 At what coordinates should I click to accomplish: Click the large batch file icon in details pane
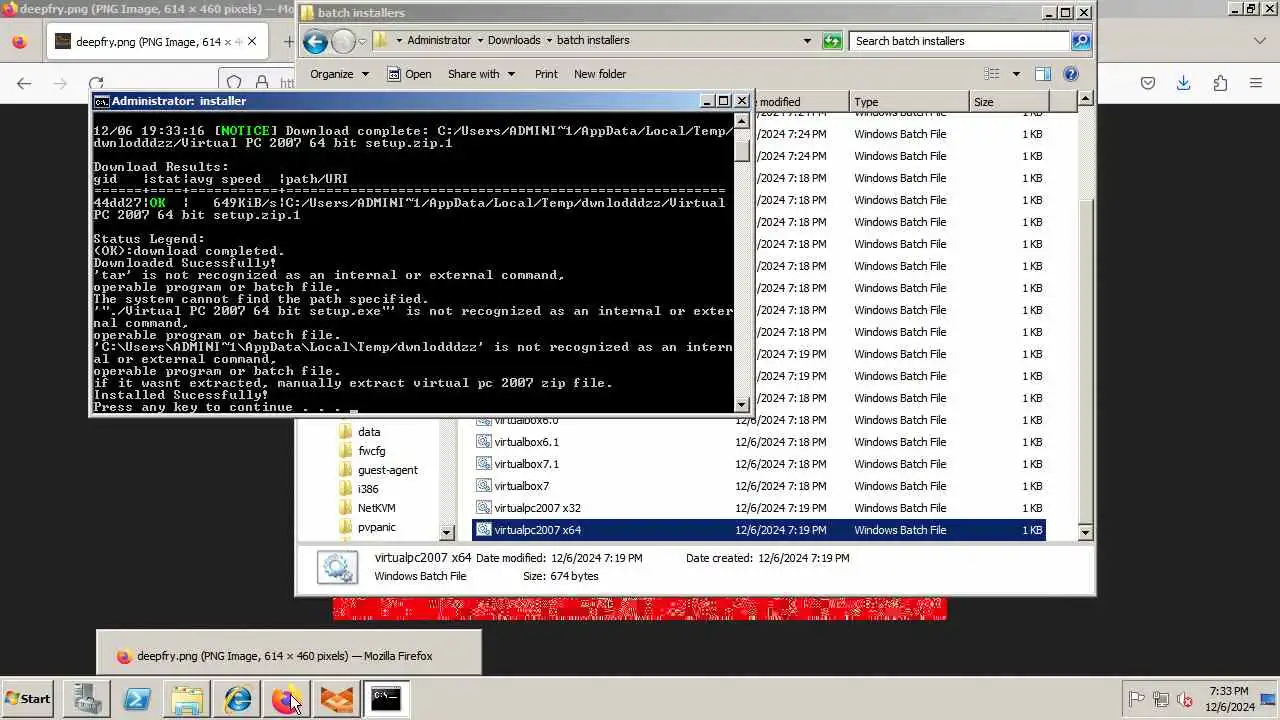click(337, 567)
